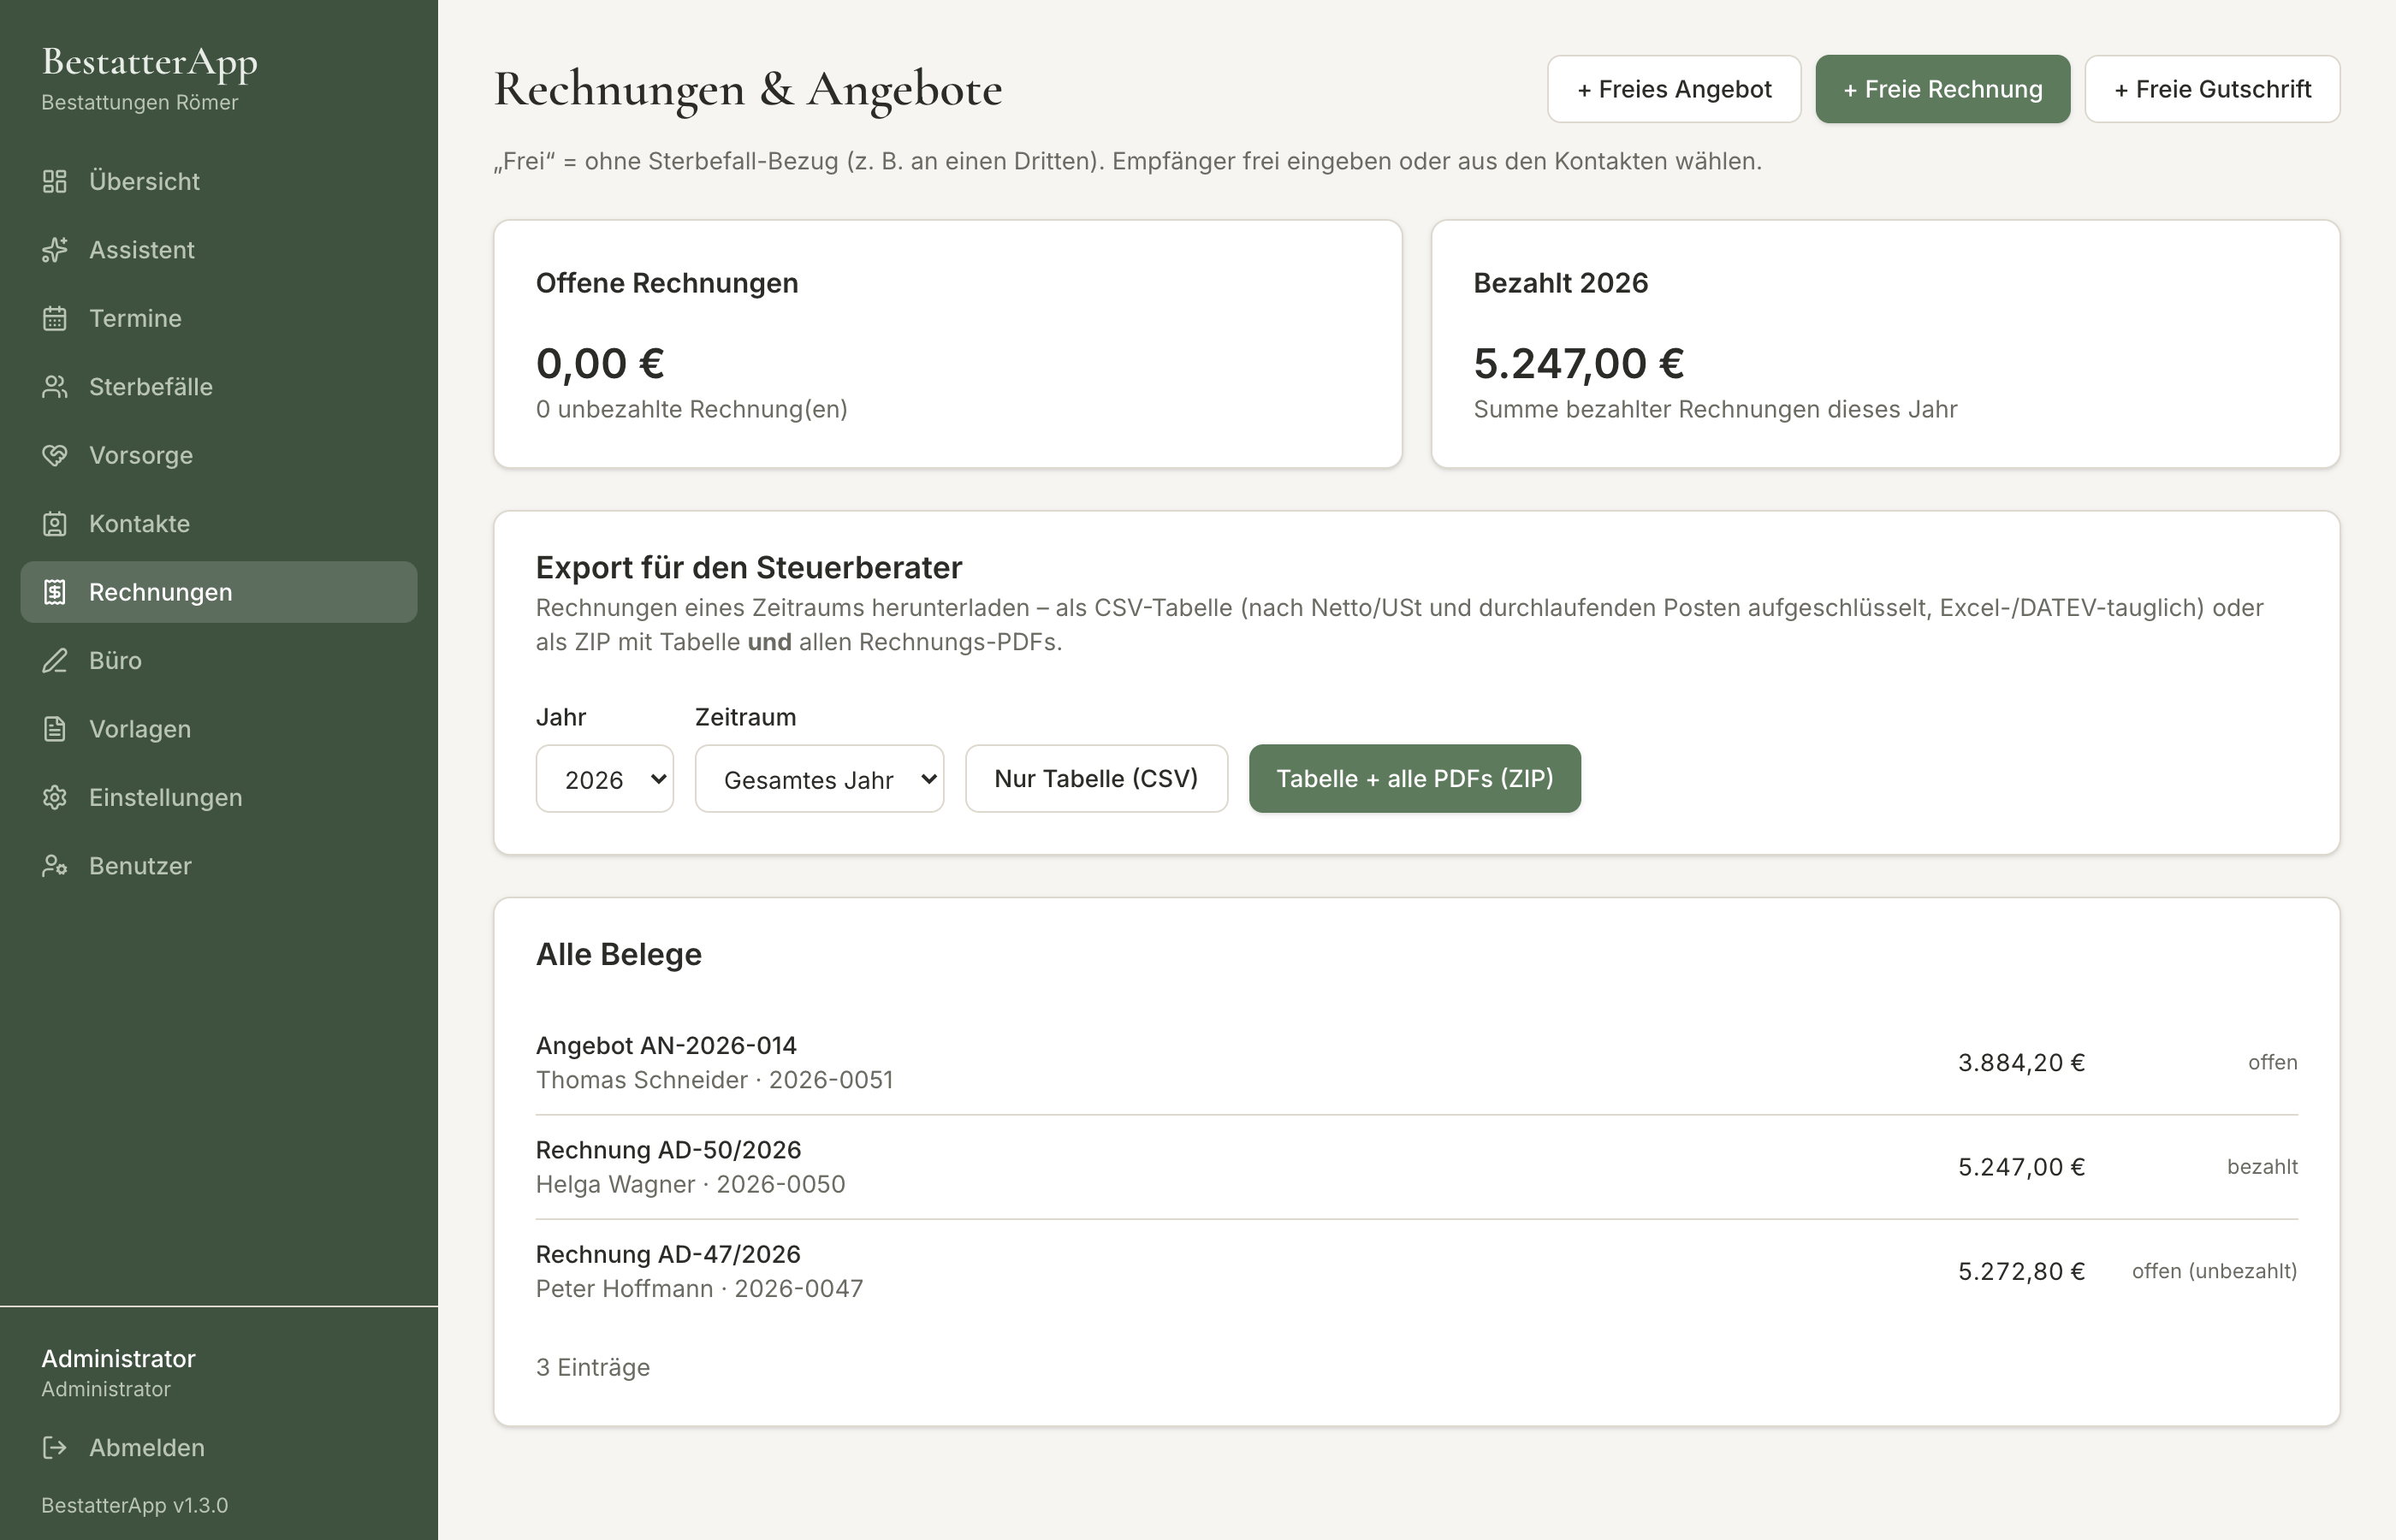Click the Offene Rechnungen card
The height and width of the screenshot is (1540, 2396).
click(x=947, y=344)
